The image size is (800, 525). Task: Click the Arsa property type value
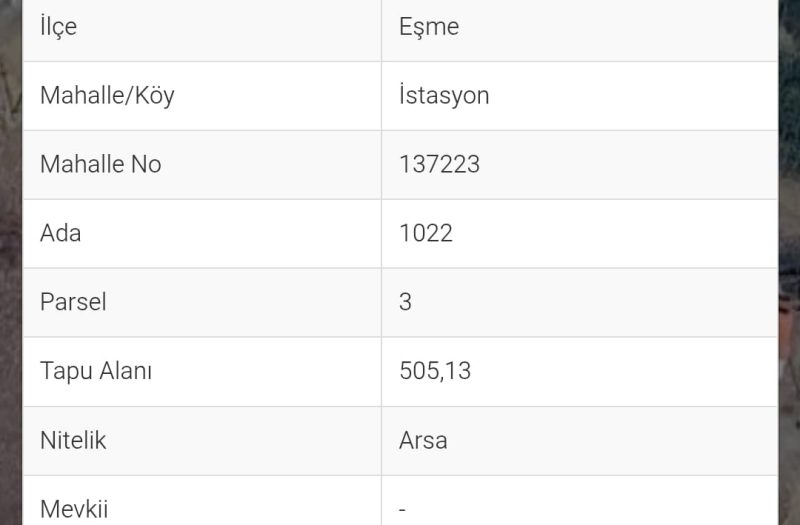423,440
